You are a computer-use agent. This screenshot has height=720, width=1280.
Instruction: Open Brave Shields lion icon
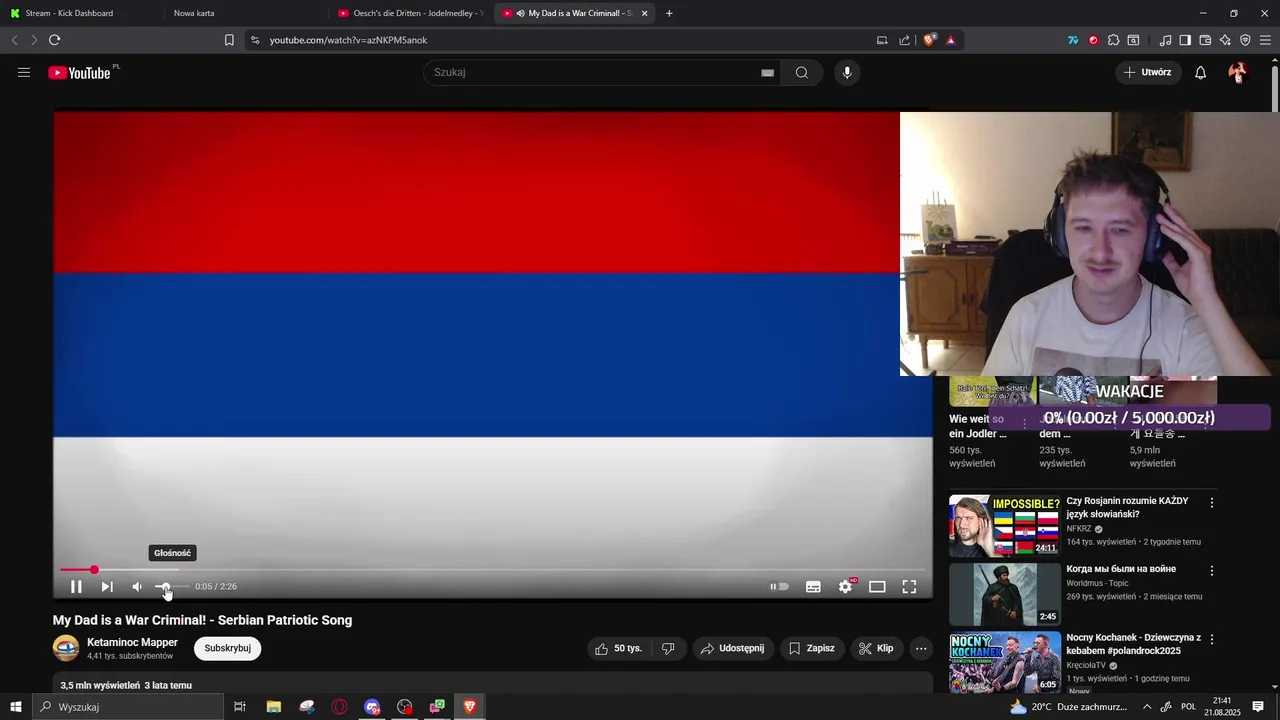pos(930,40)
